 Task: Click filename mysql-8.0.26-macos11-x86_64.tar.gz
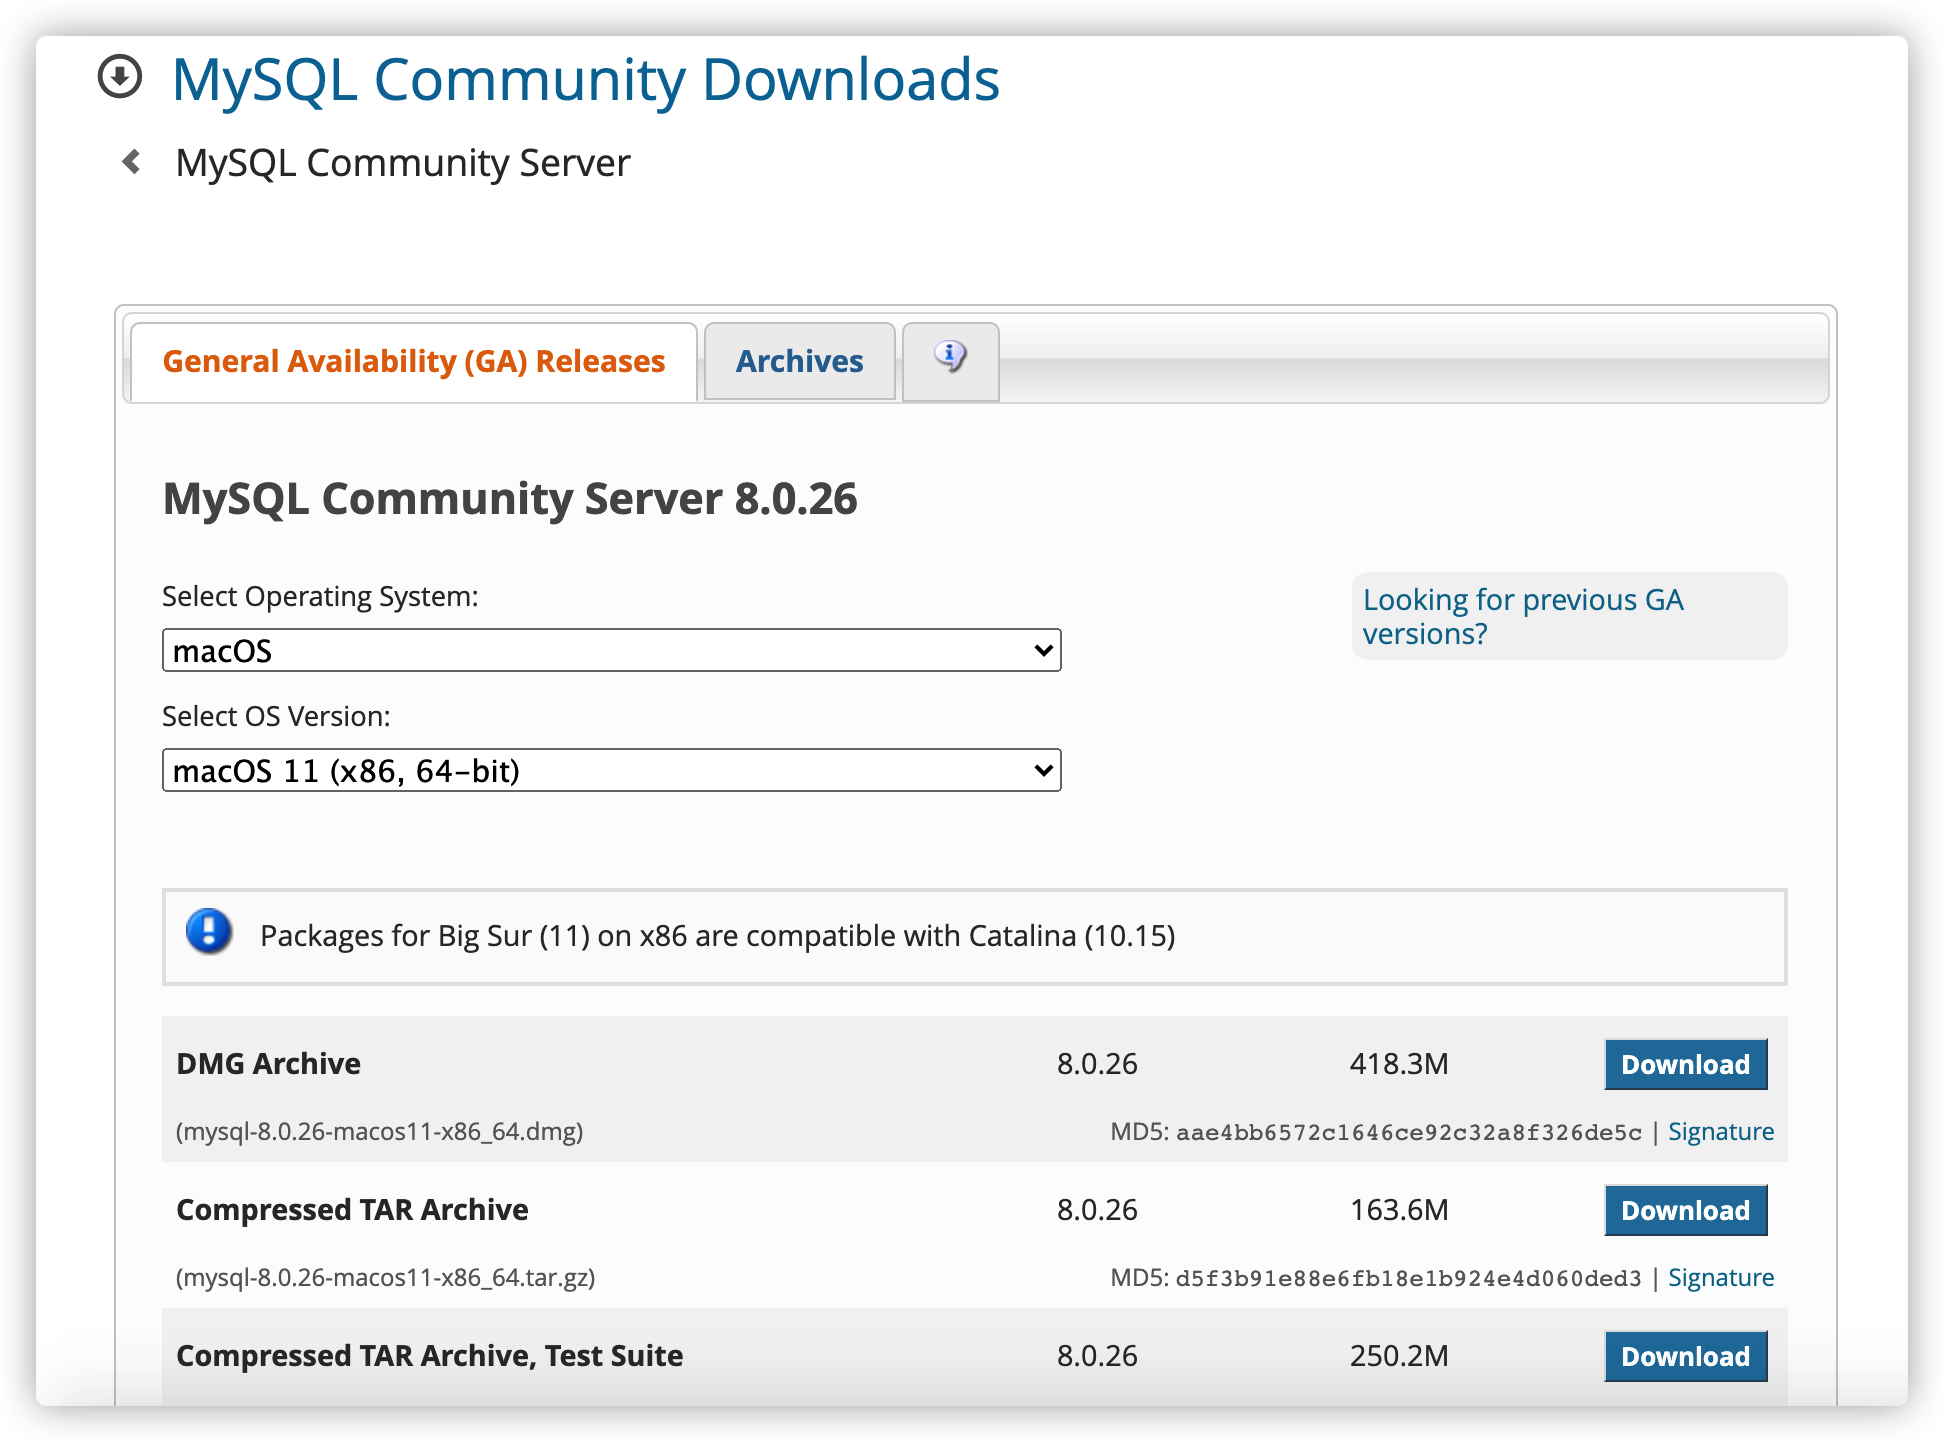coord(385,1277)
